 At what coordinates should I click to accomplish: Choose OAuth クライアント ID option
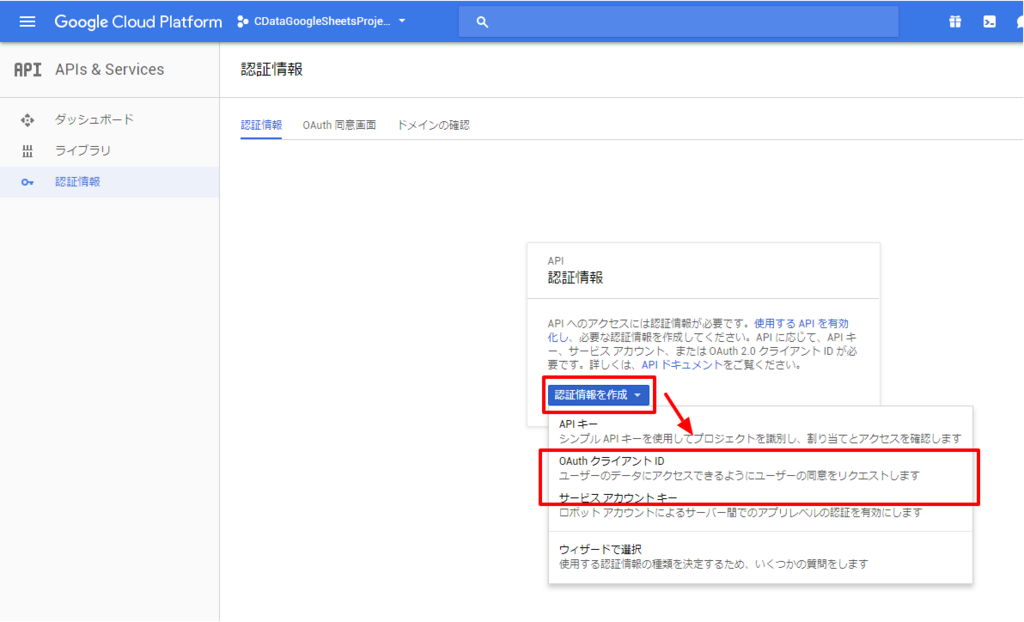tap(760, 468)
